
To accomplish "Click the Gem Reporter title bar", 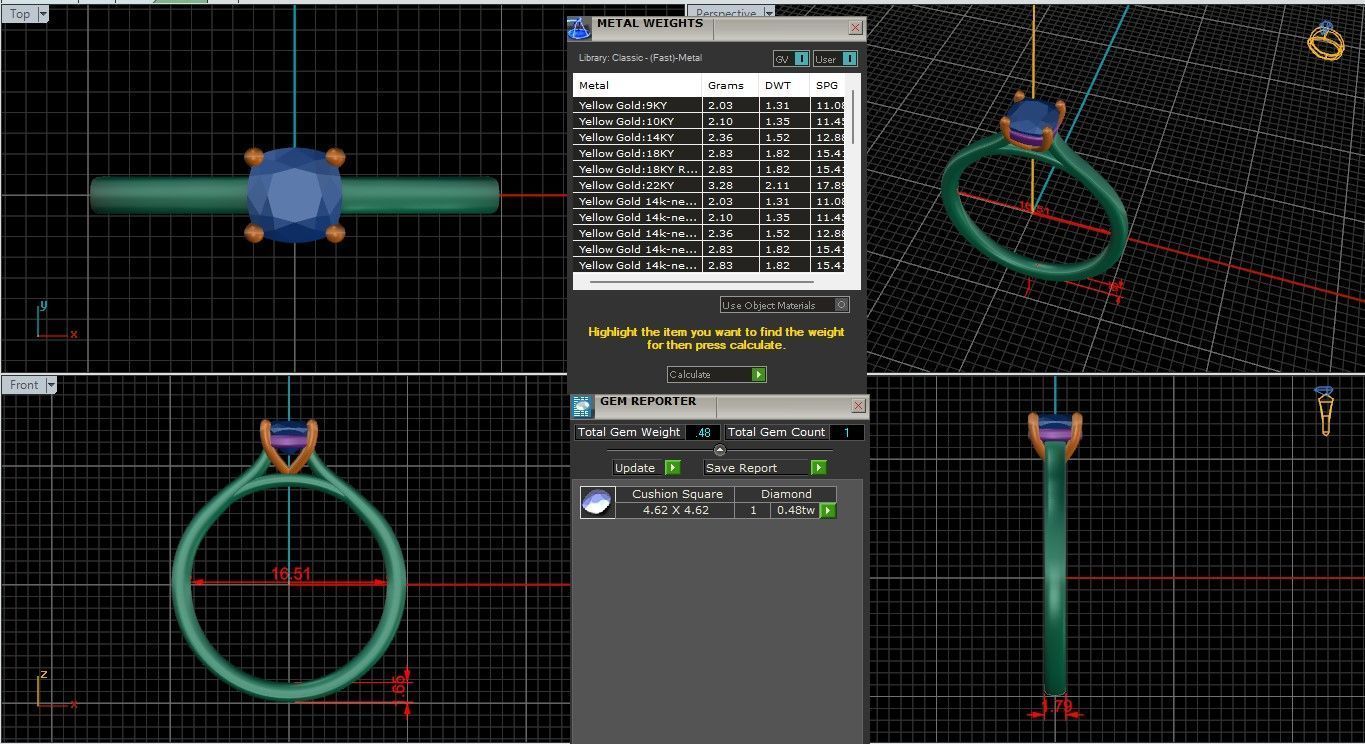I will coord(718,405).
